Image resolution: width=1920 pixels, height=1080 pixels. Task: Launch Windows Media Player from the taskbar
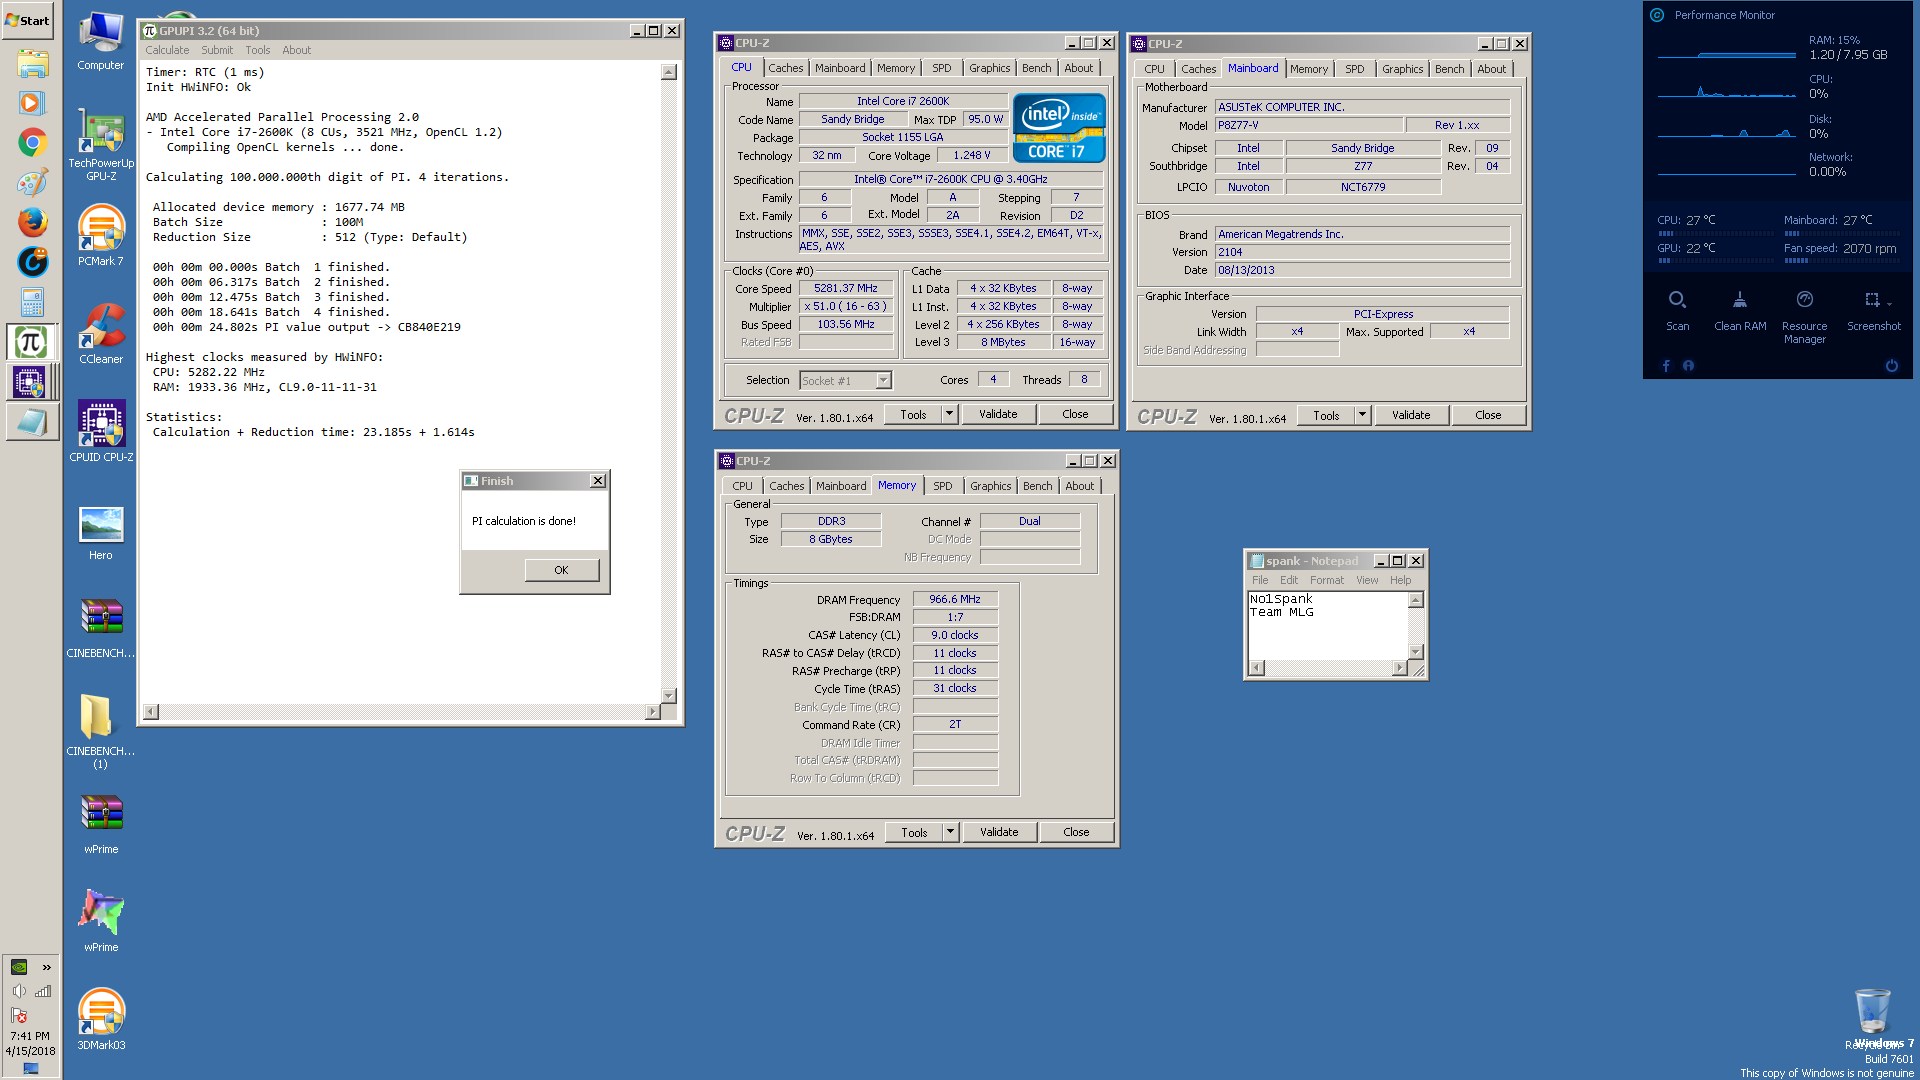tap(32, 102)
